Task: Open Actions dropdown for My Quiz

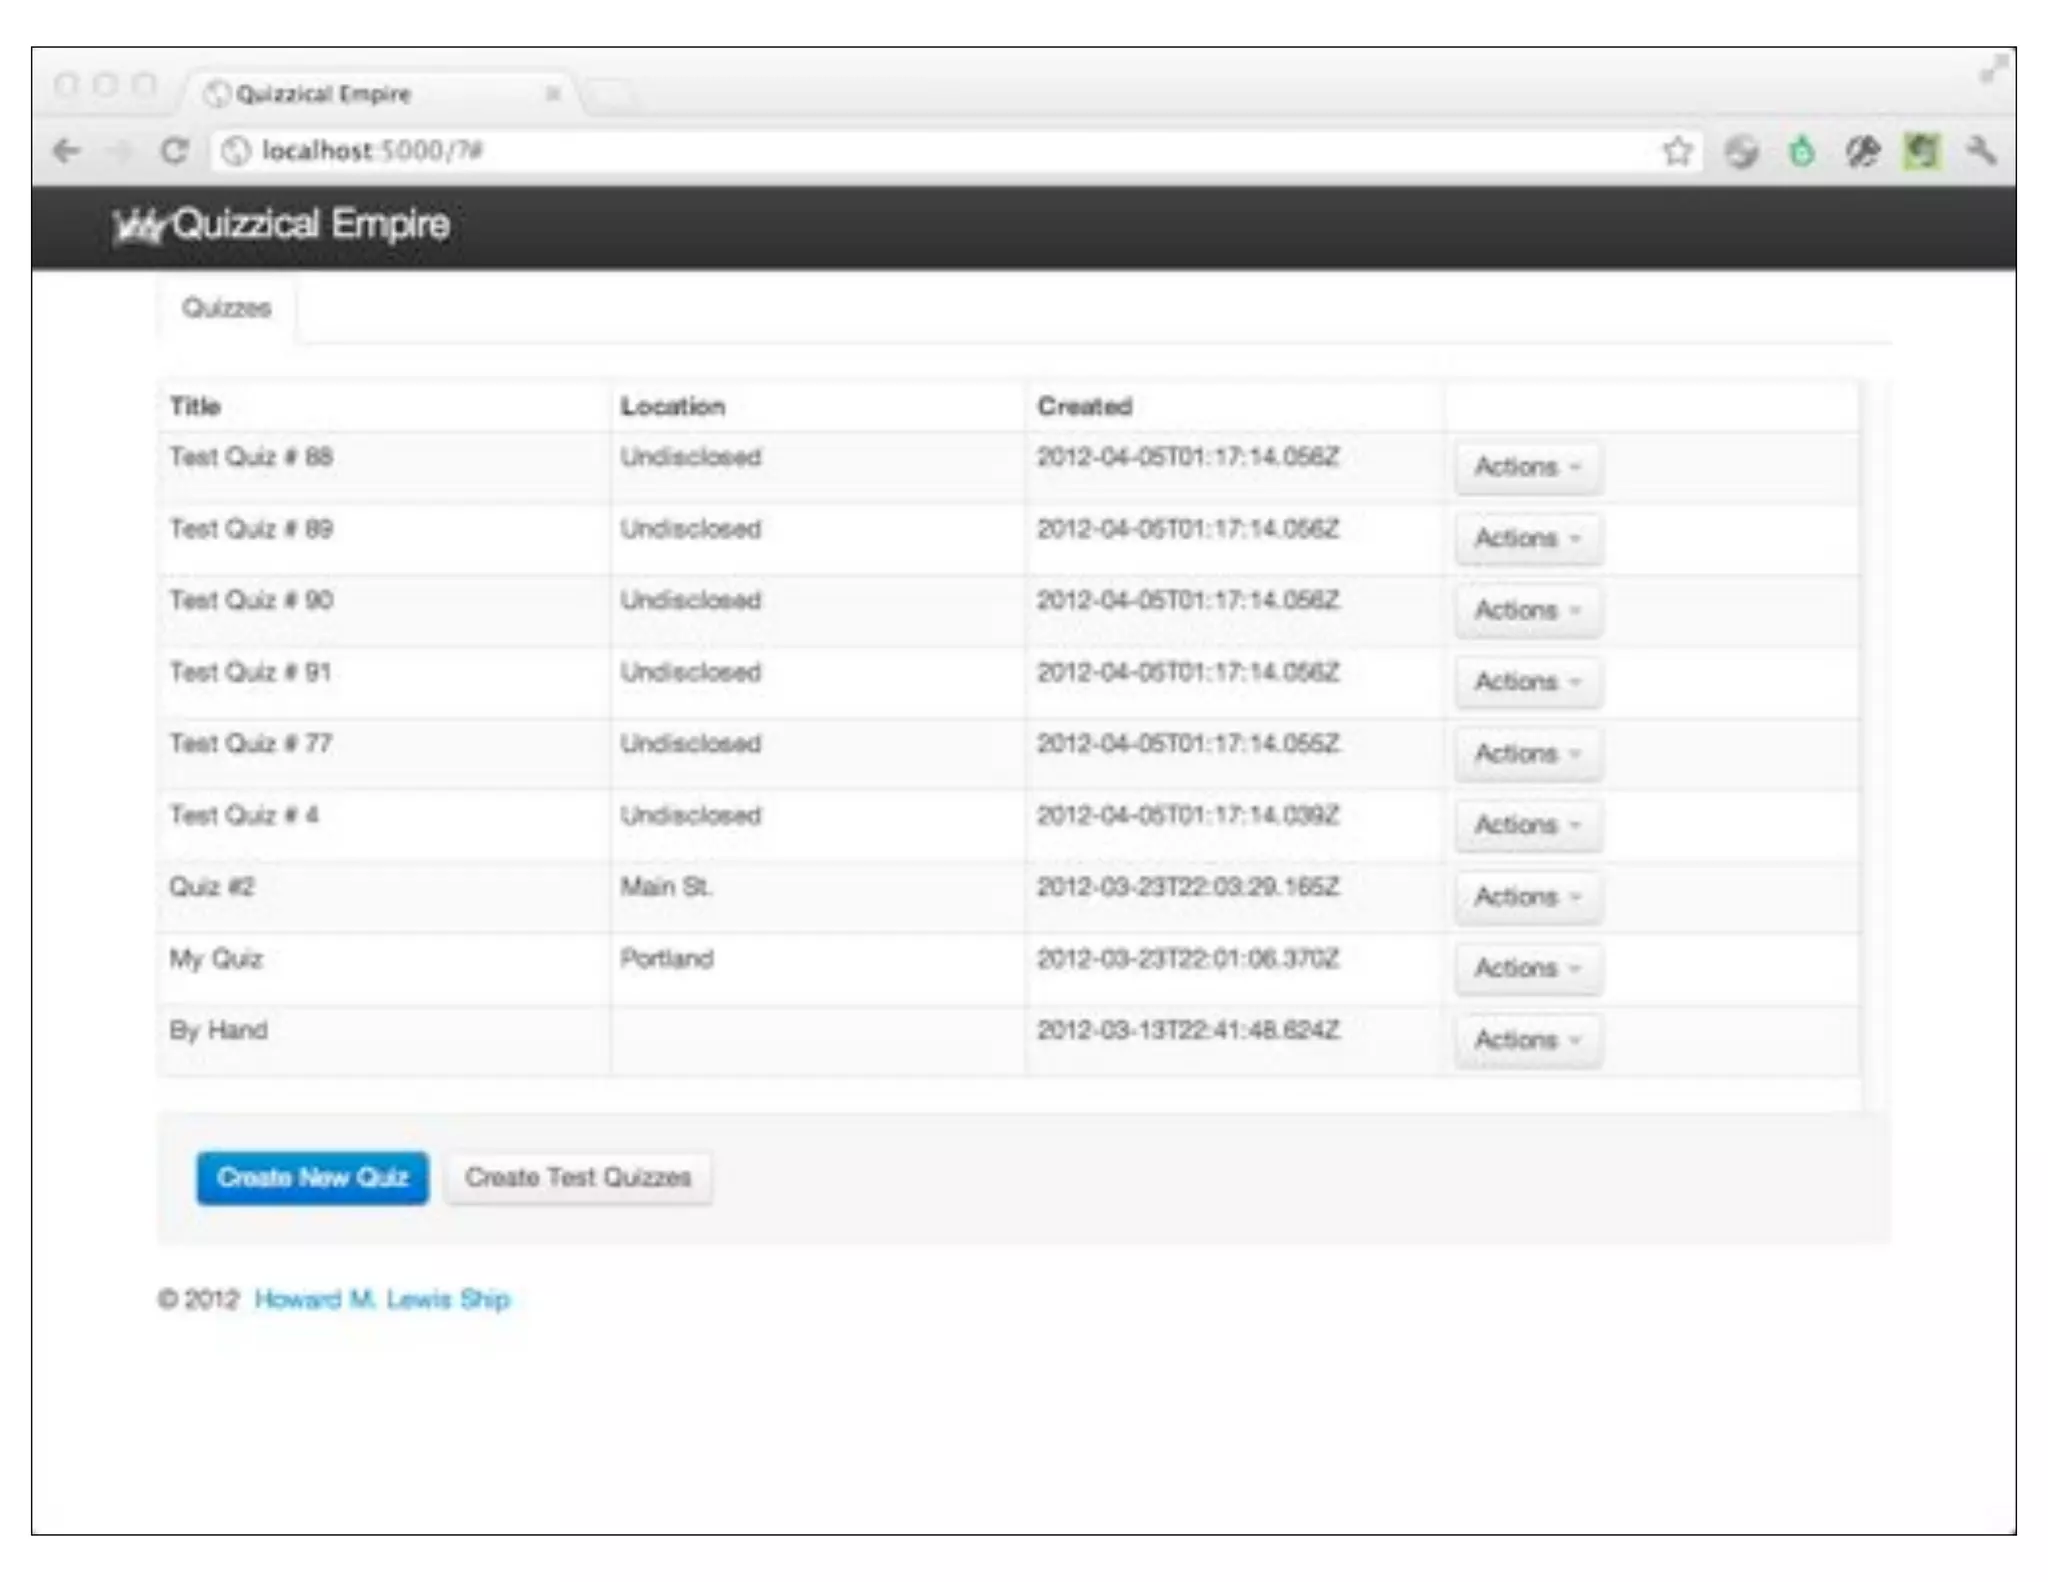Action: 1527,968
